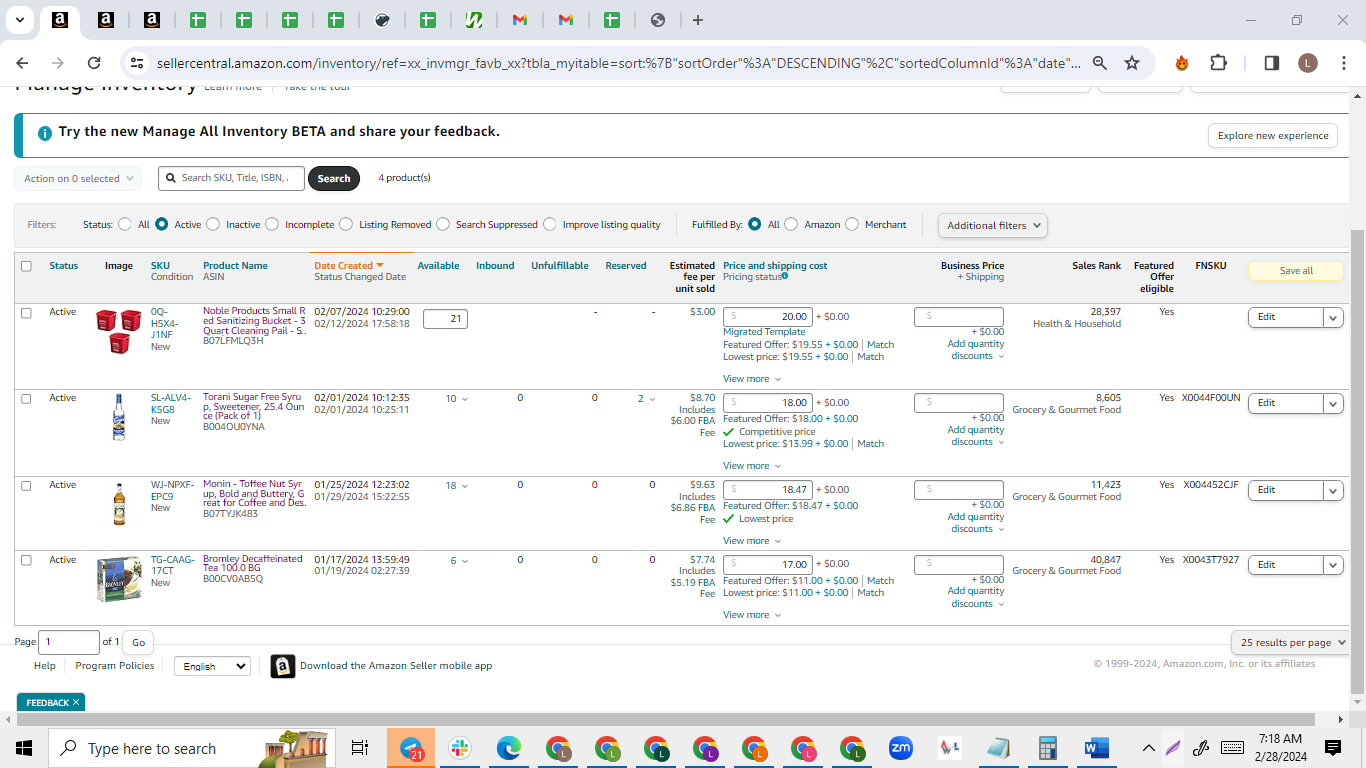
Task: Choose the Search Suppressed status filter
Action: (x=443, y=225)
